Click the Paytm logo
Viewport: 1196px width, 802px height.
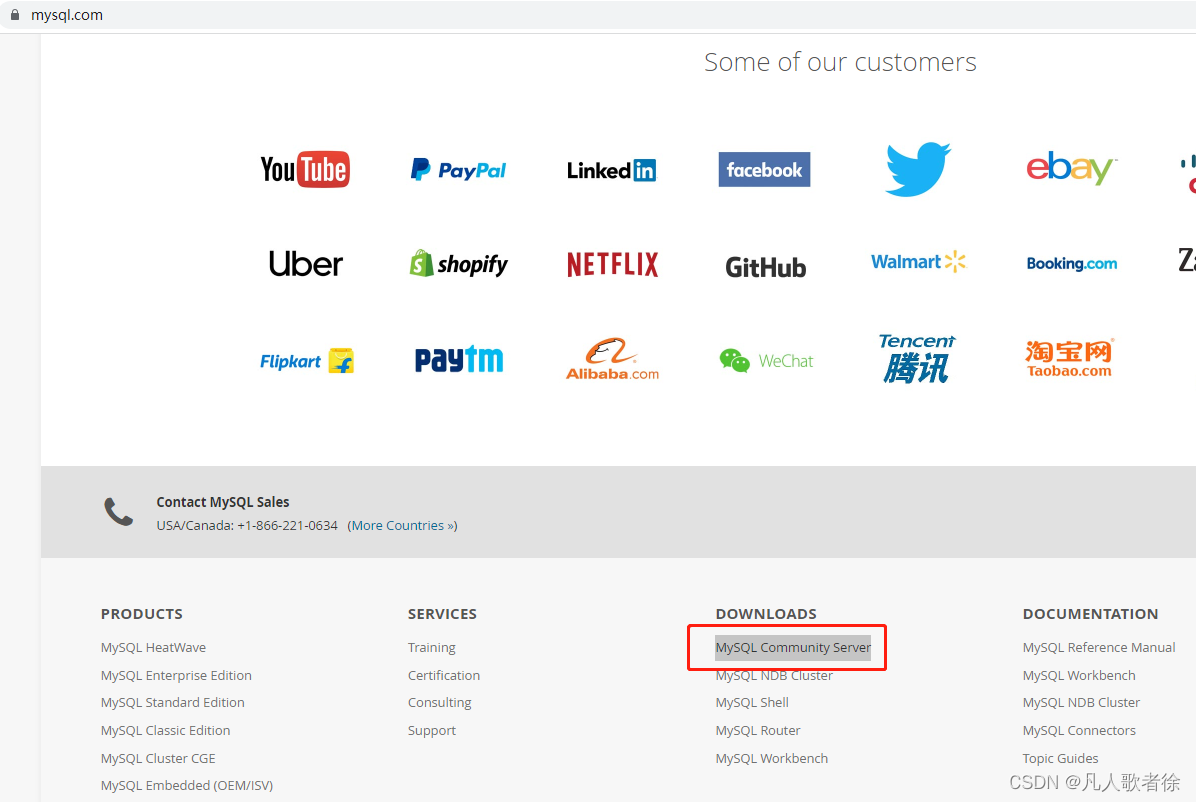point(459,359)
